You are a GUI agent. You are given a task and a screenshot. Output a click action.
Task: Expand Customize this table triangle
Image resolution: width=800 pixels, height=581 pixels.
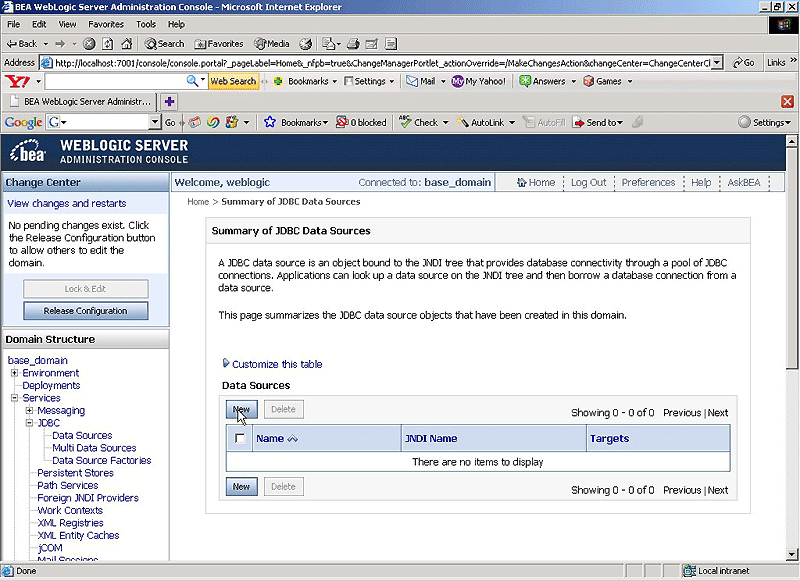[x=226, y=363]
